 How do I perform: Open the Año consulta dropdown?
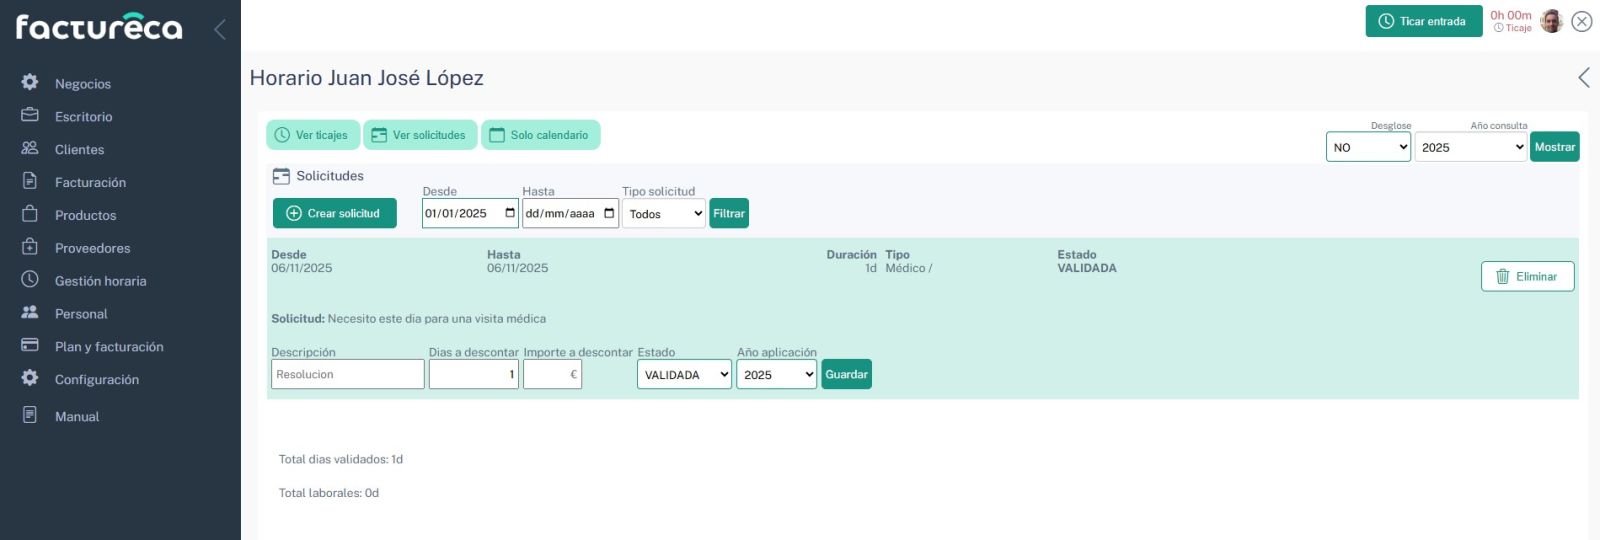[1470, 147]
